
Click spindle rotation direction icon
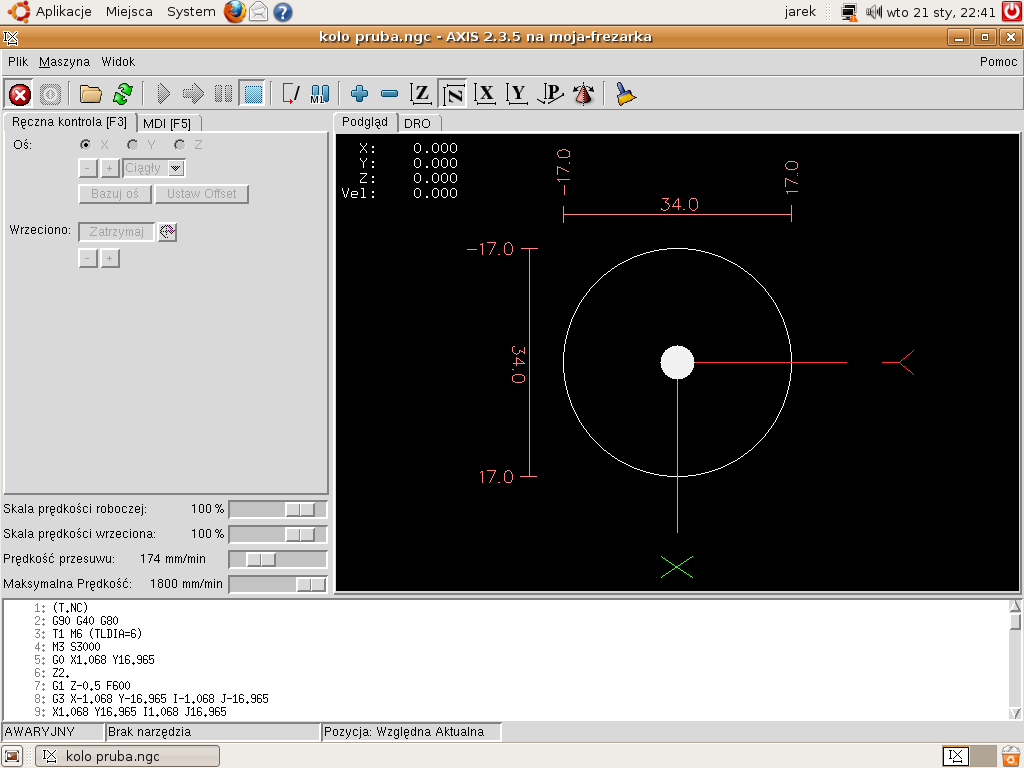[x=167, y=232]
